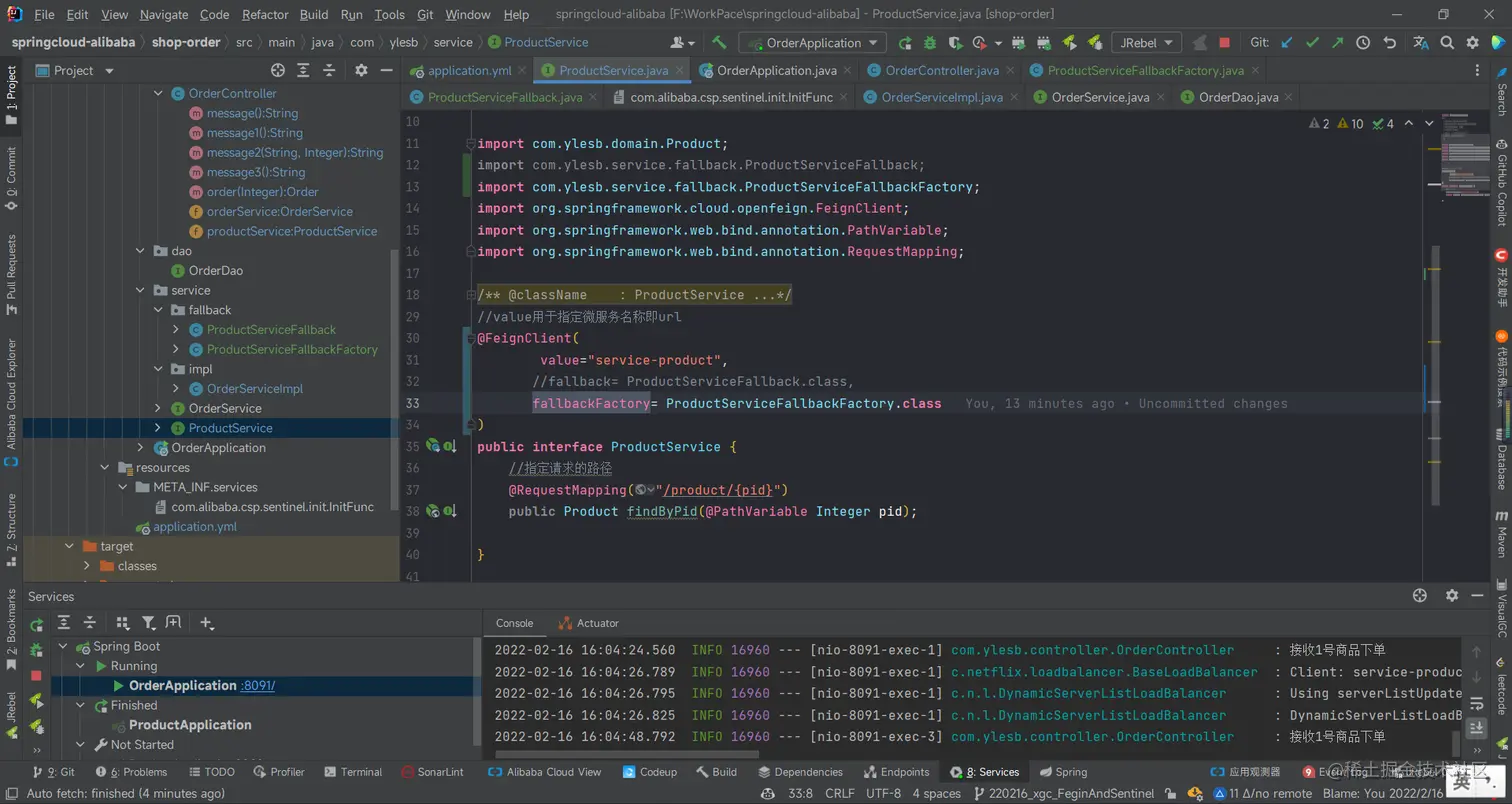Click Select Opened File target icon in Project panel

pyautogui.click(x=278, y=71)
